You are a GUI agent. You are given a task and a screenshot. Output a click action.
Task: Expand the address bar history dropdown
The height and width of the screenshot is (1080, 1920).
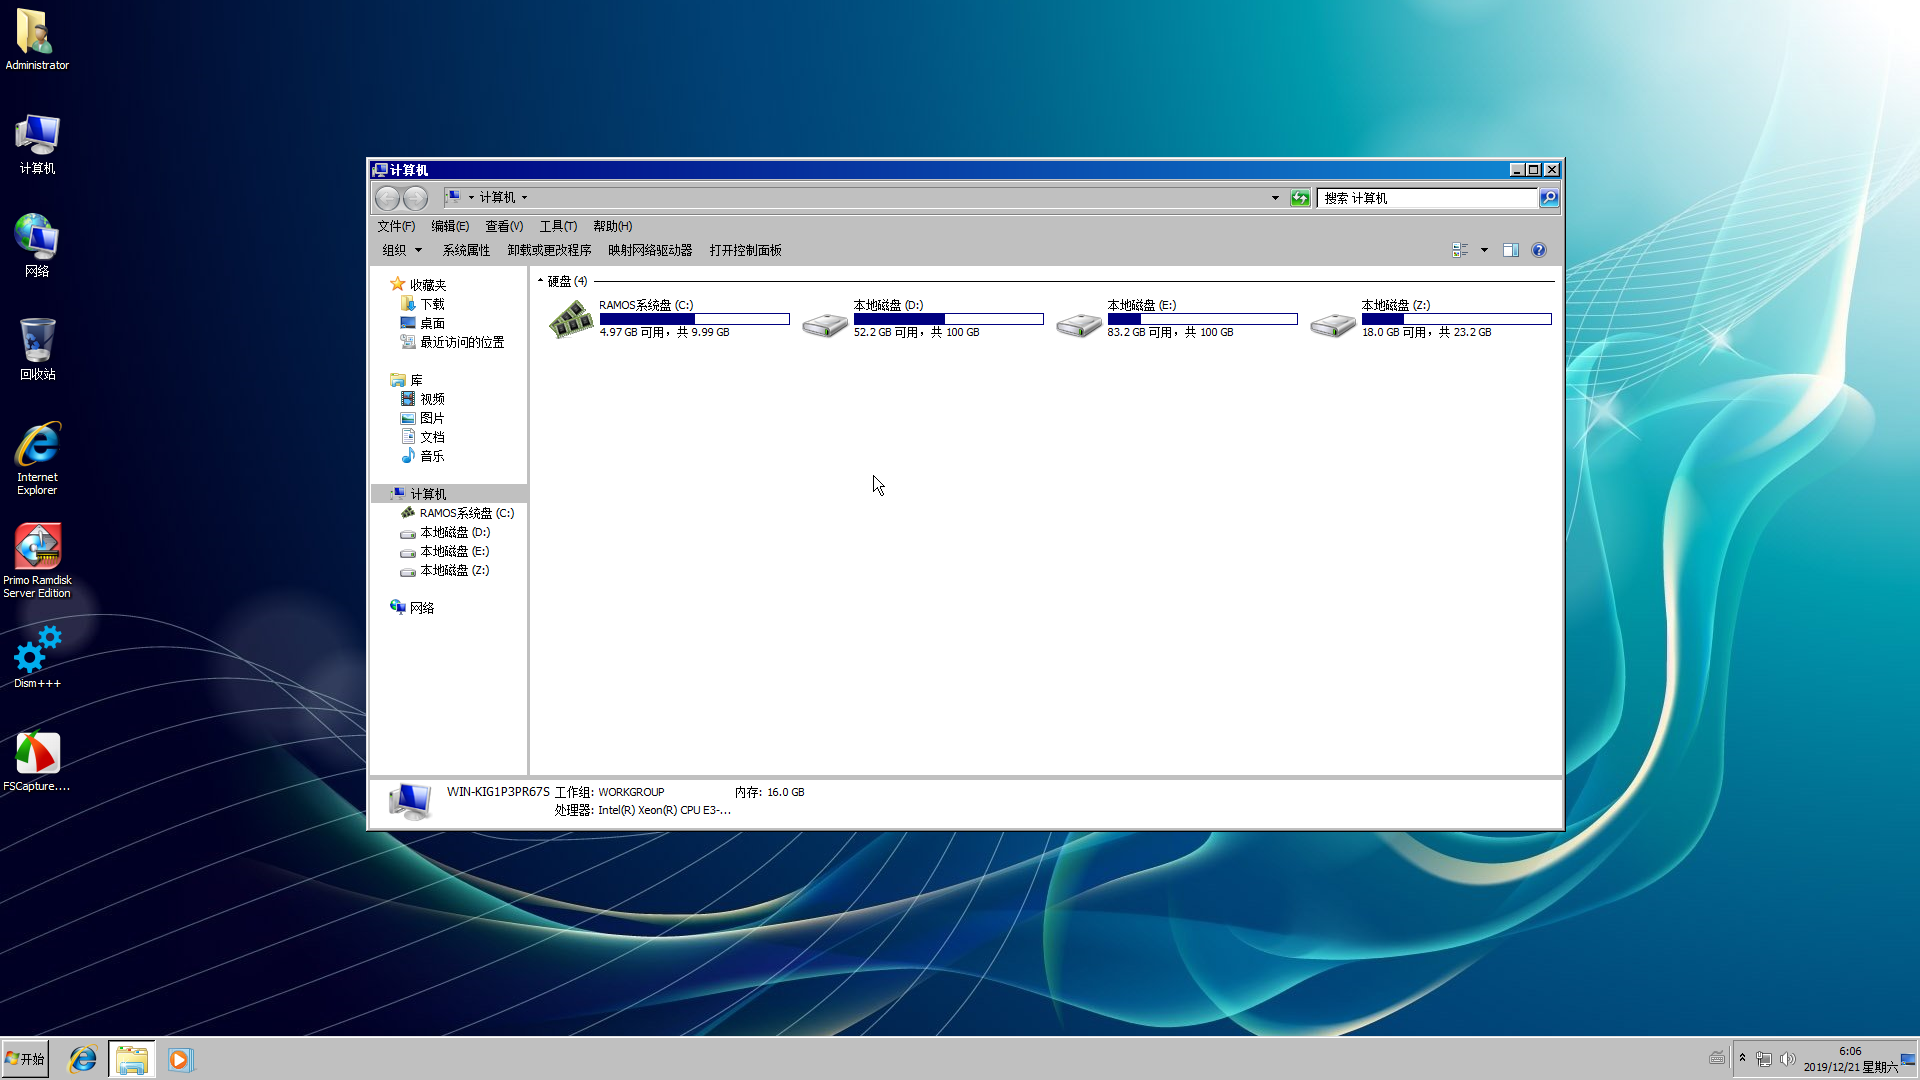[x=1275, y=198]
